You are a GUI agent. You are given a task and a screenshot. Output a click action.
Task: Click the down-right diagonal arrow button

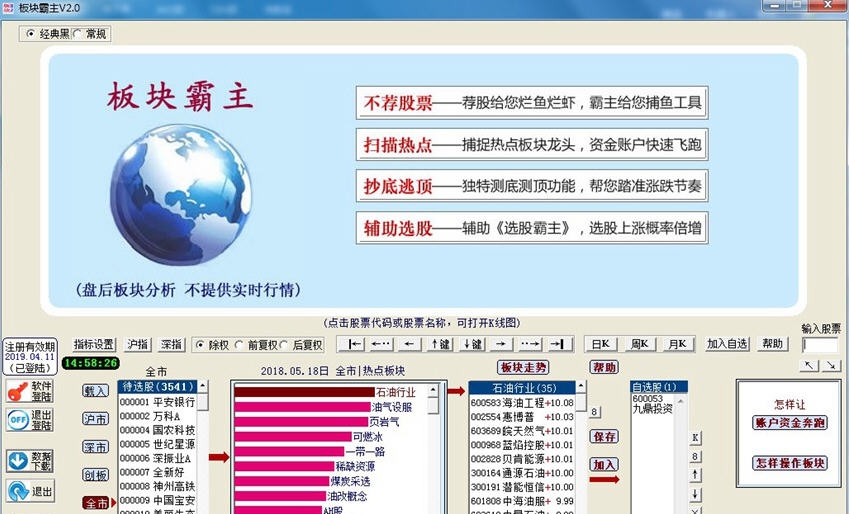point(831,366)
